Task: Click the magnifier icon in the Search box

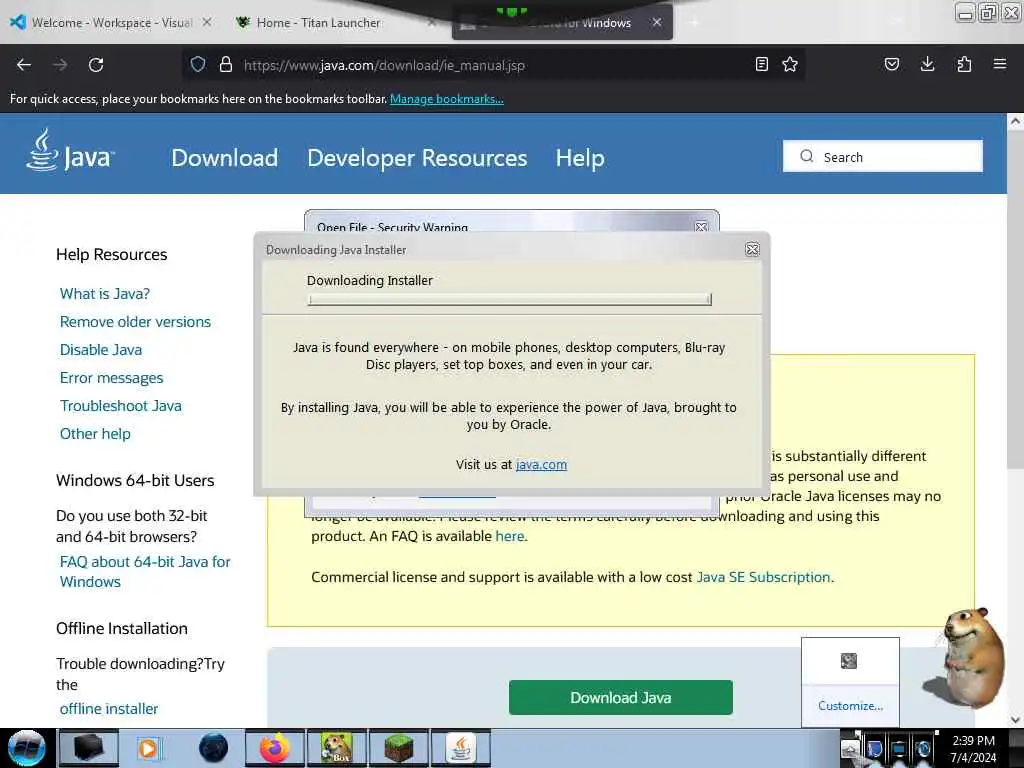Action: pos(807,156)
